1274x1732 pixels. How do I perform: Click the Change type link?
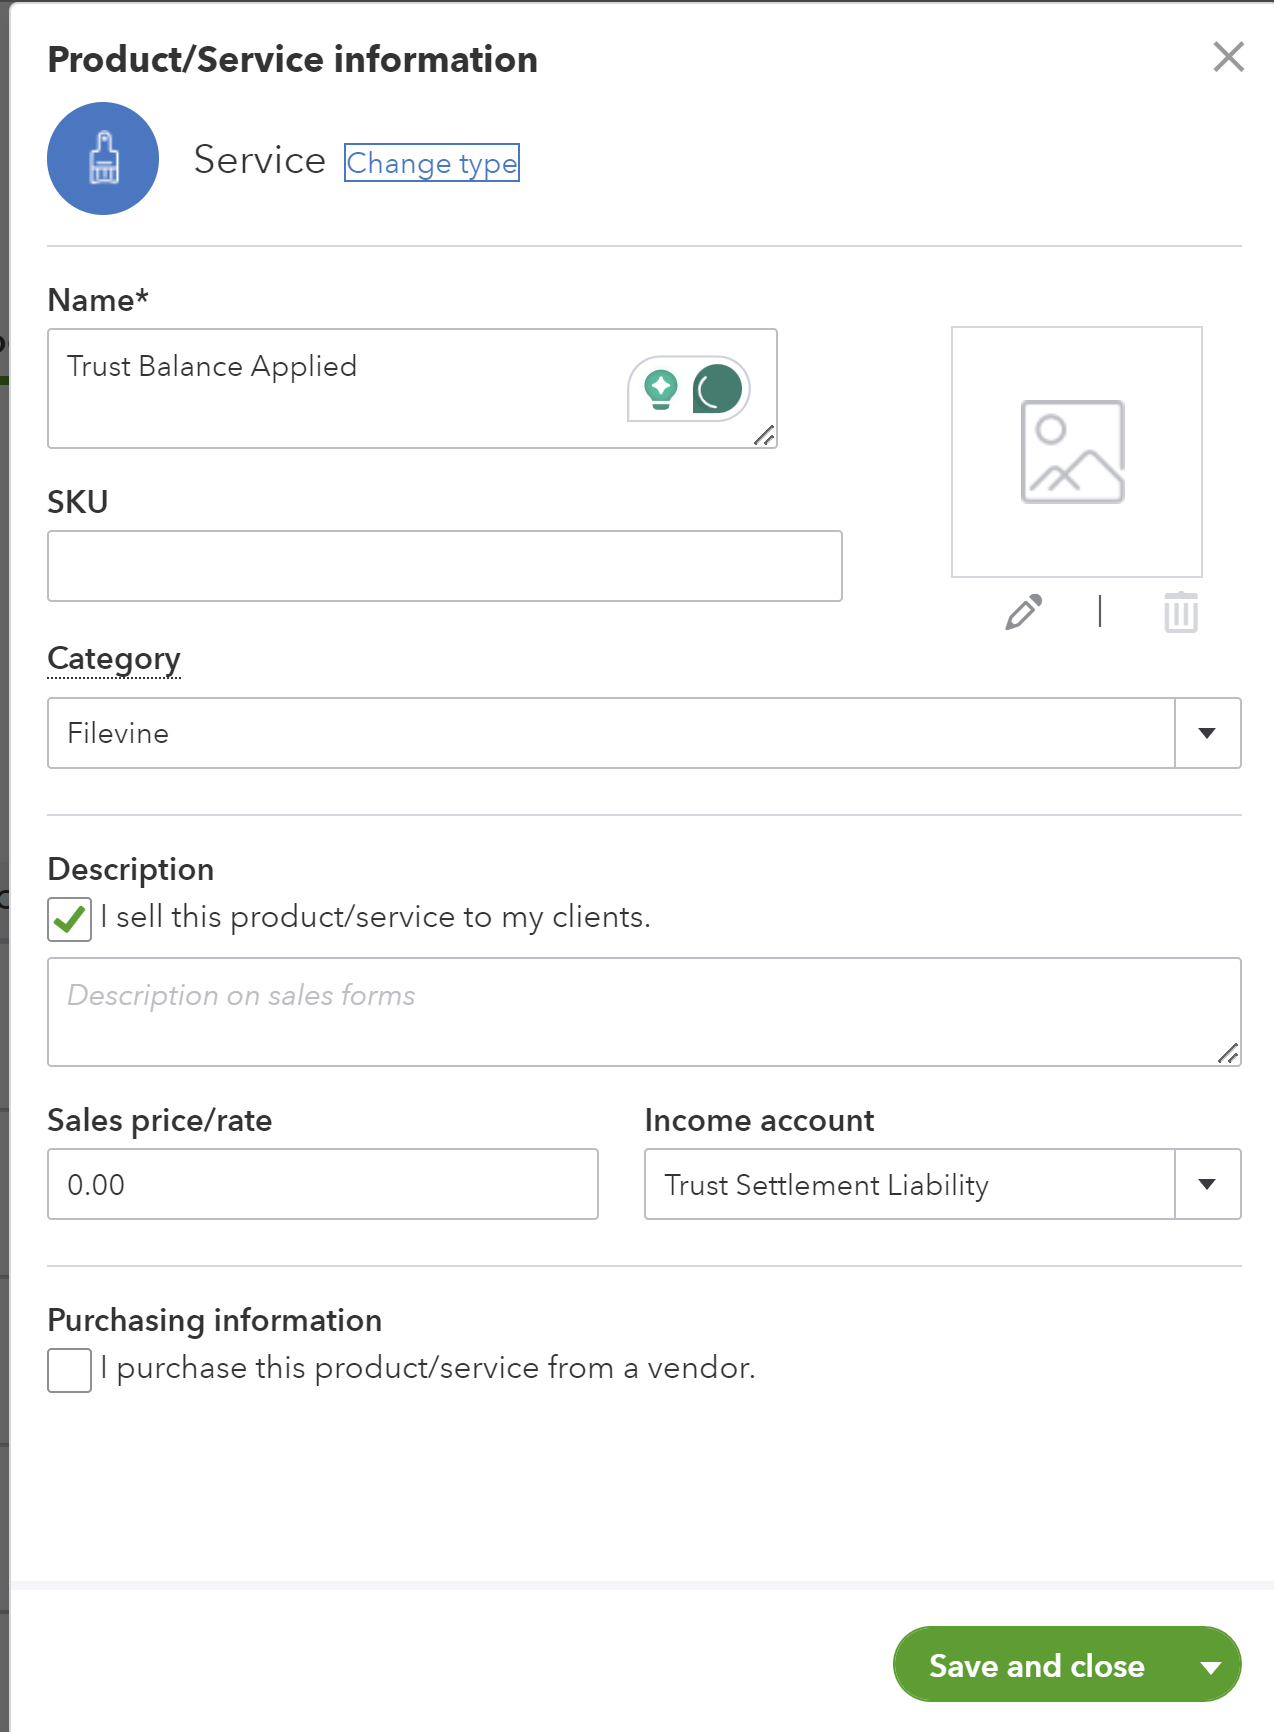tap(432, 163)
